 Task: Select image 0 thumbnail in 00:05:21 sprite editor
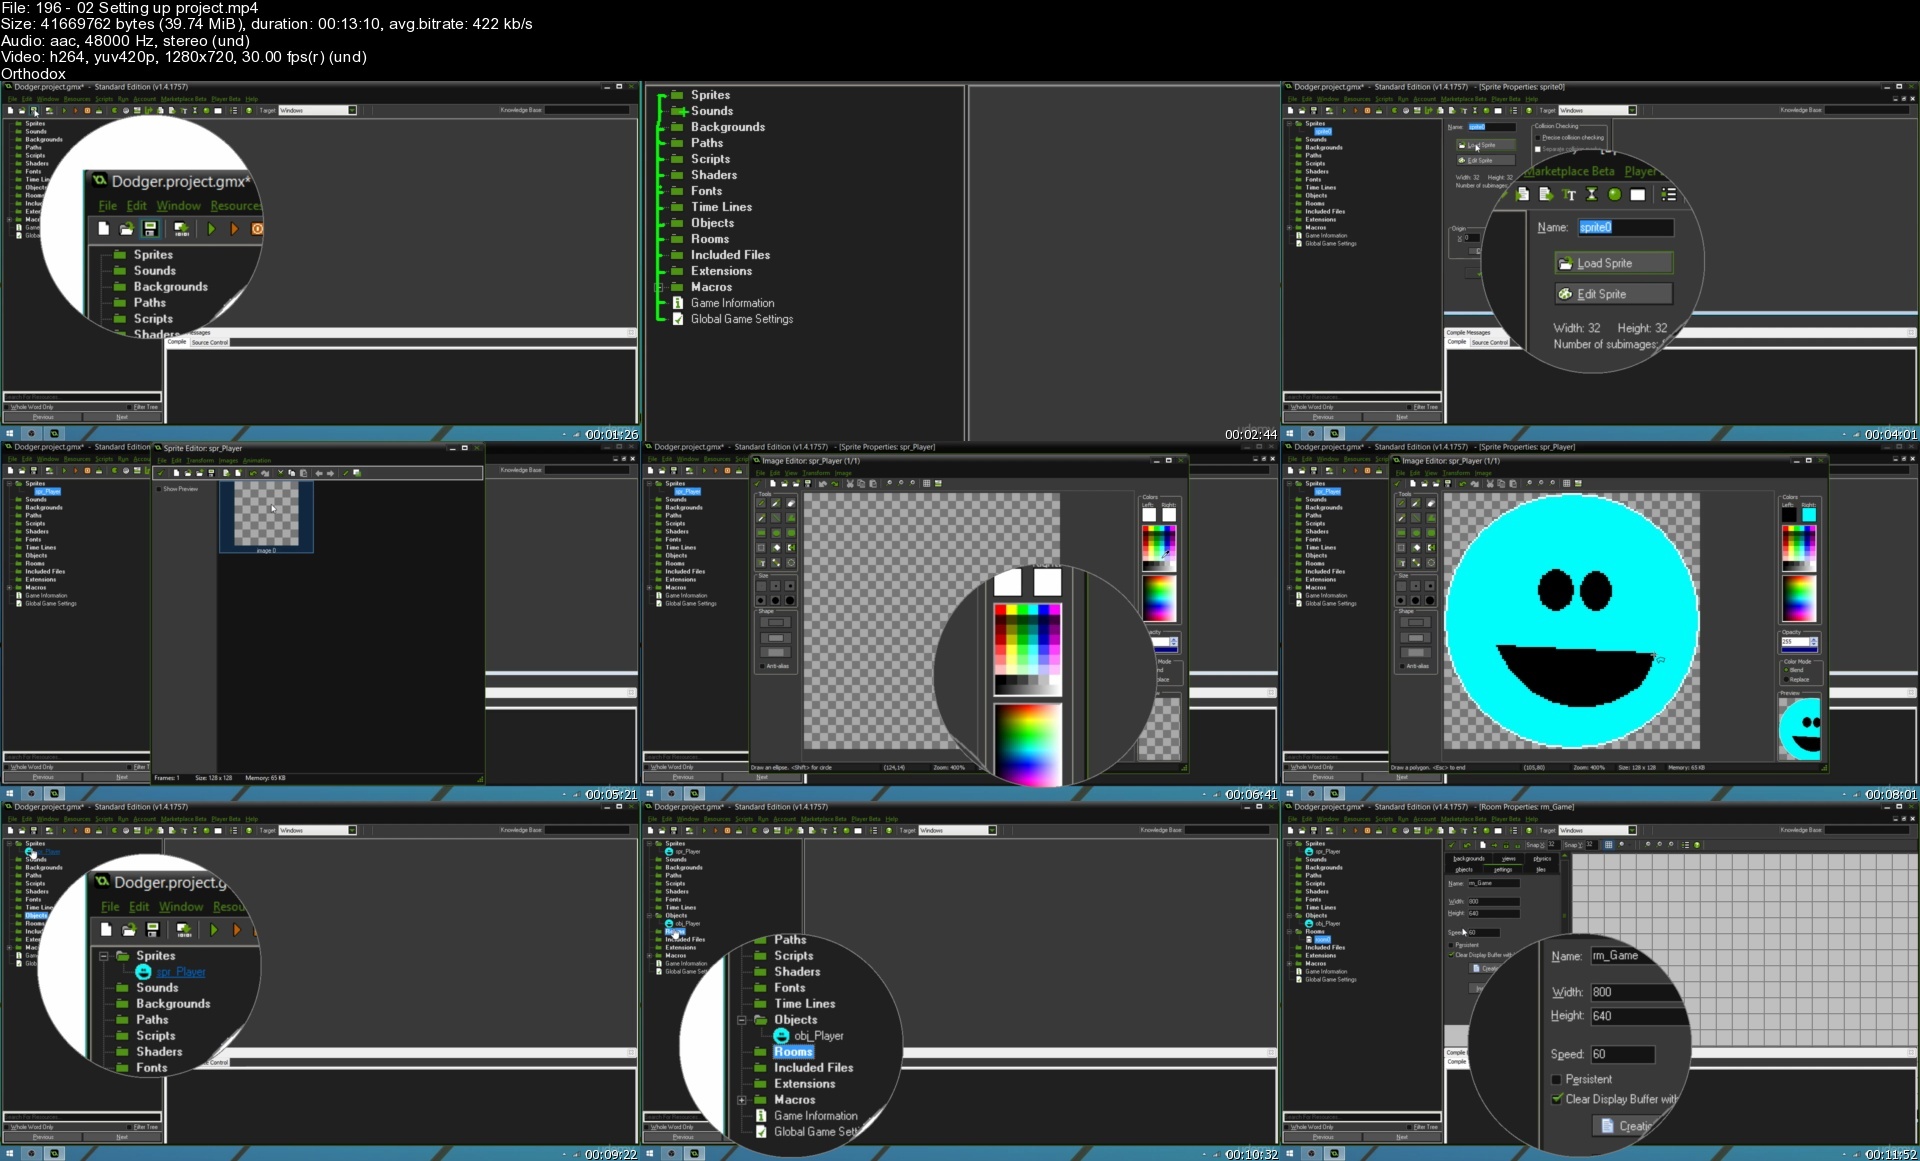coord(266,517)
